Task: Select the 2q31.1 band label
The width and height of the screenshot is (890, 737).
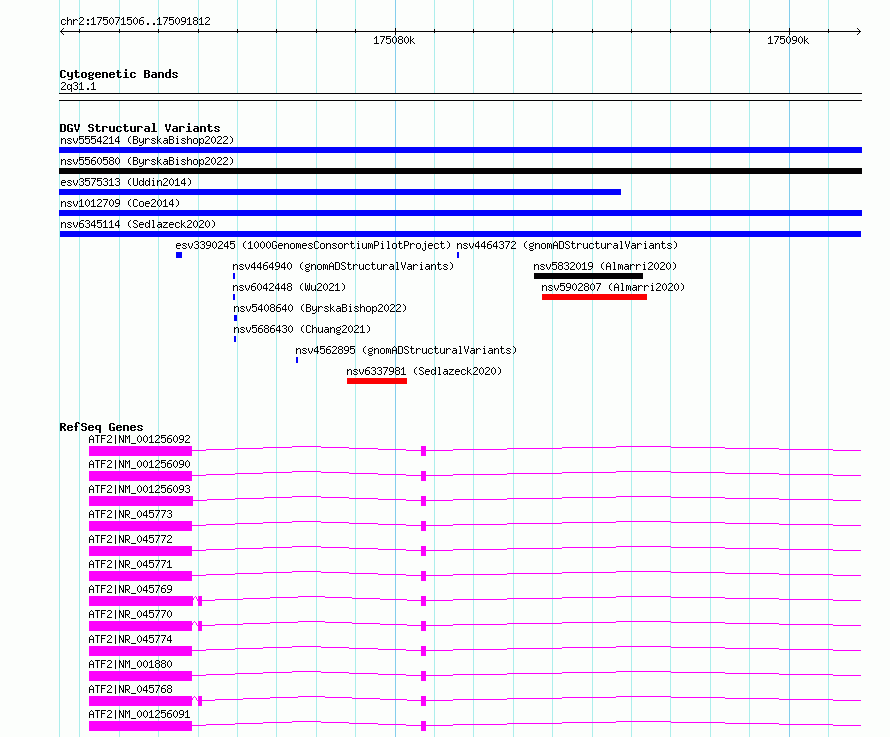Action: [78, 86]
